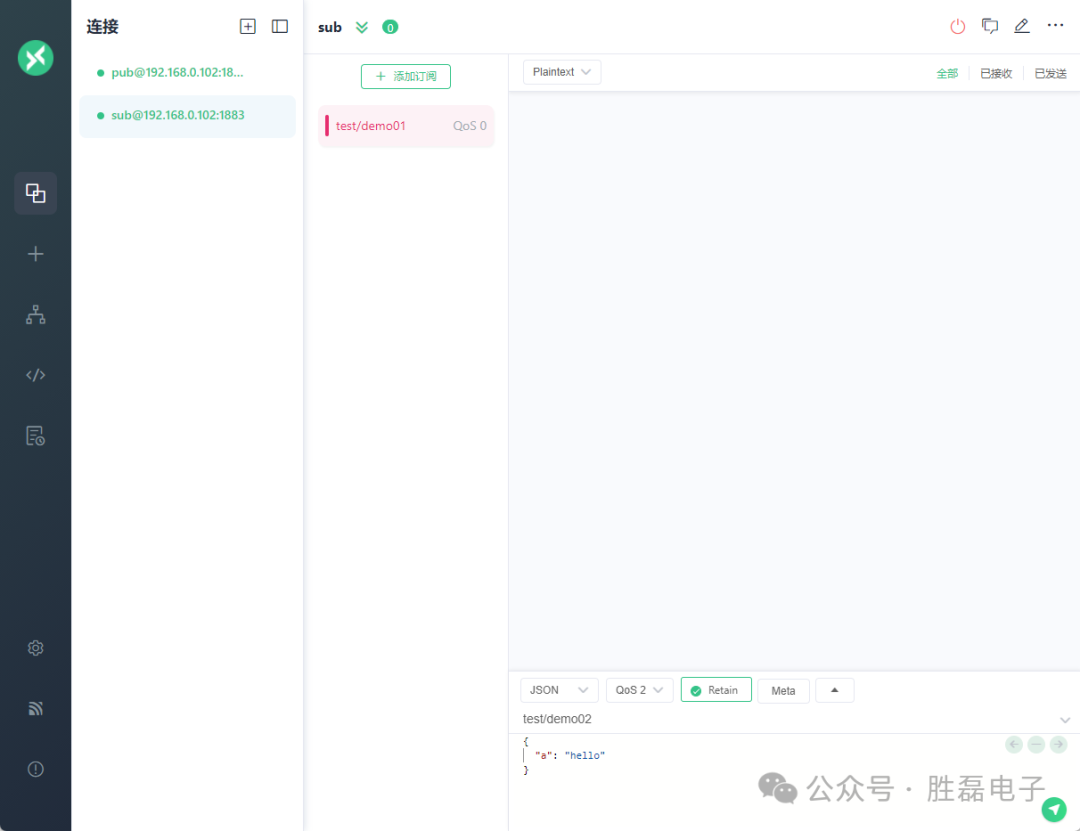
Task: Click the 连接 heading text
Action: pos(102,27)
